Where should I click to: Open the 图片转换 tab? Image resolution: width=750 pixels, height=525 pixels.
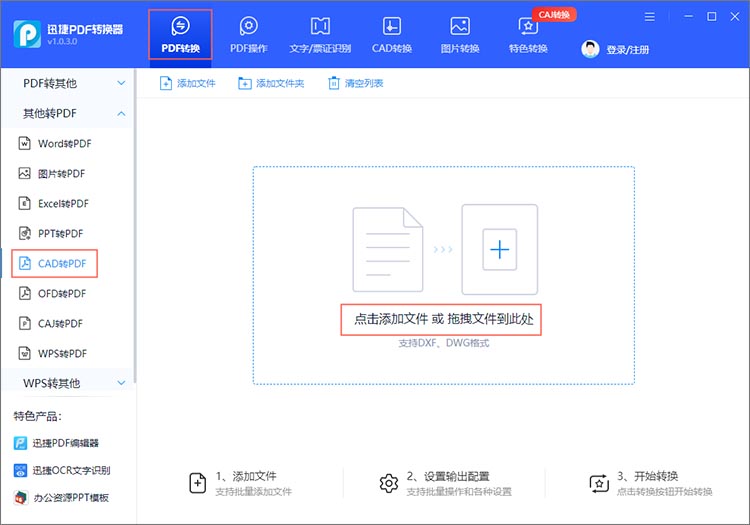tap(460, 35)
